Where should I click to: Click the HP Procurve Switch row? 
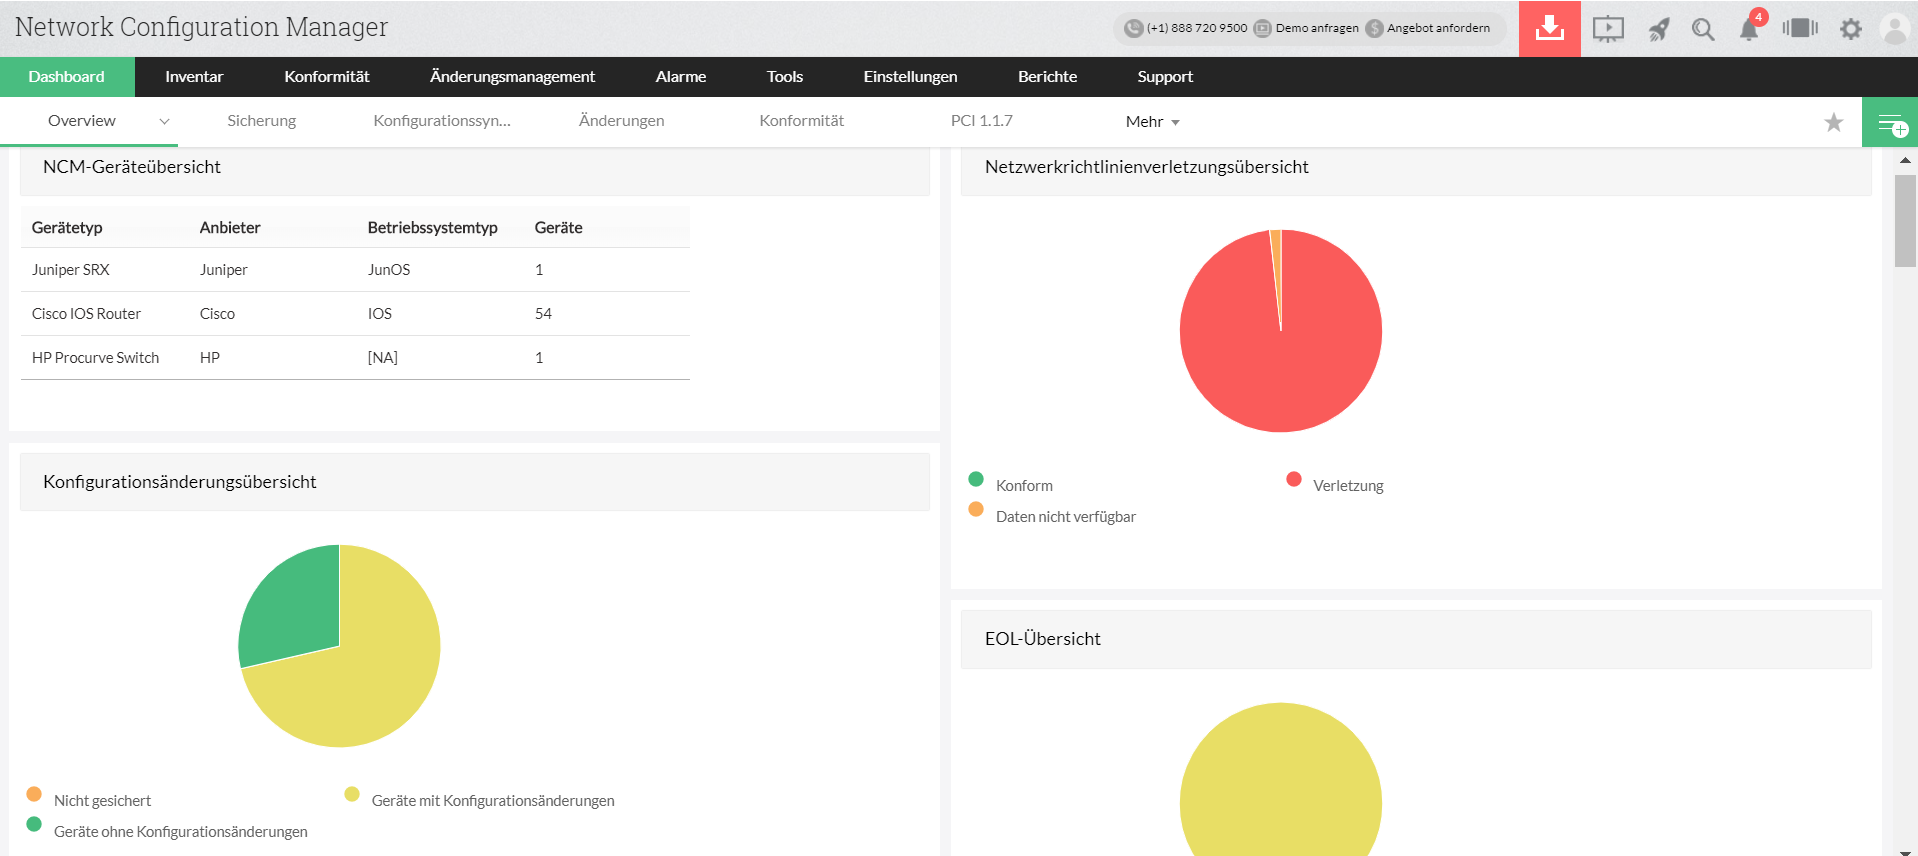coord(355,358)
